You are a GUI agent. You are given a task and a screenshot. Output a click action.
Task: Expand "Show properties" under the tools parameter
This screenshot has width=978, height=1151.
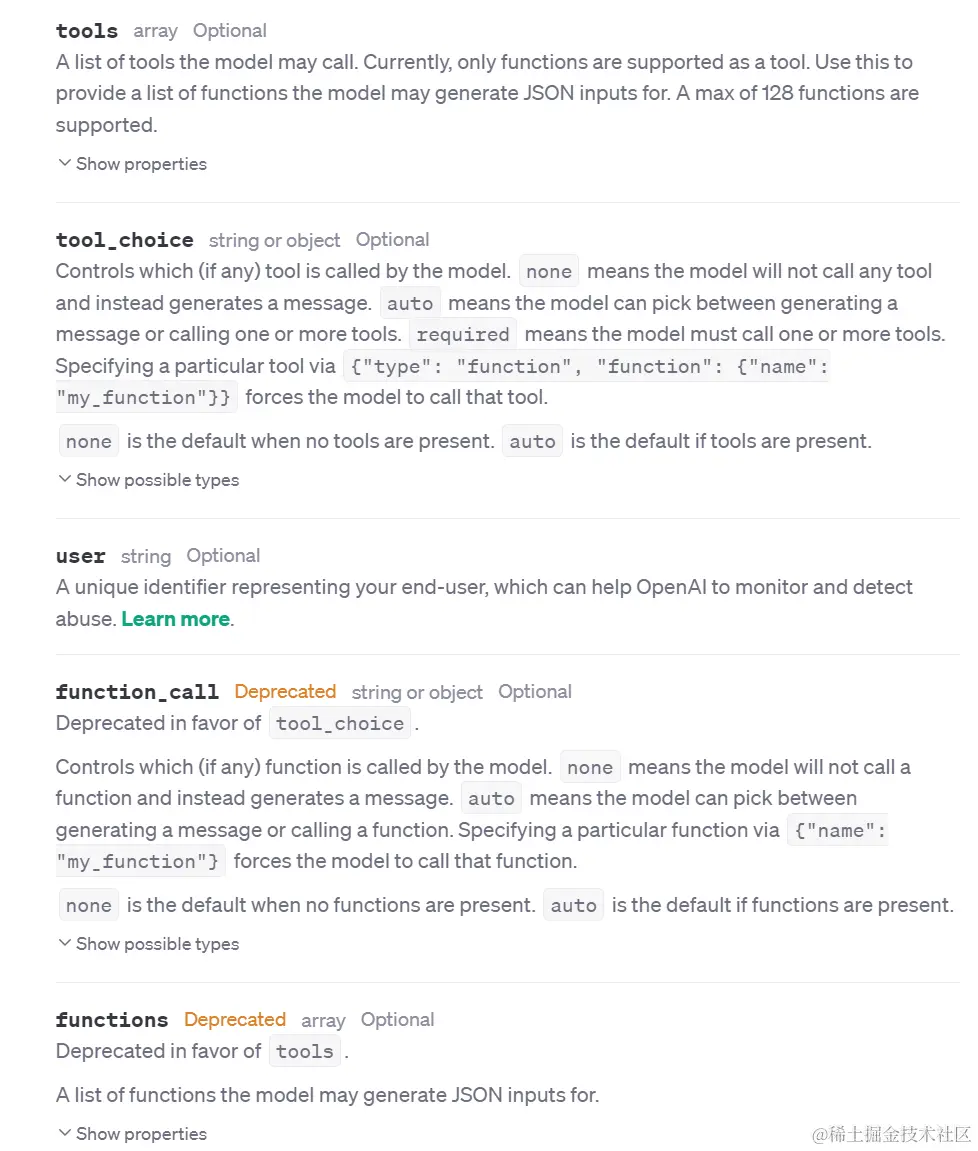tap(141, 163)
